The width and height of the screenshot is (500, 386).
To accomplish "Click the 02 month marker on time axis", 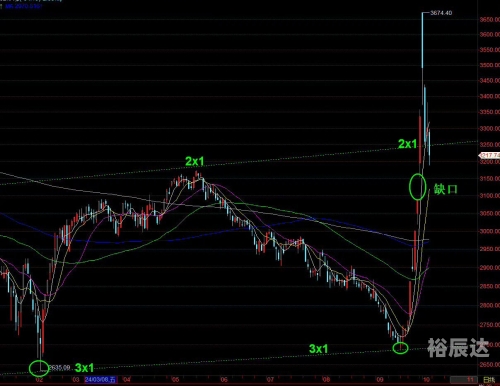I will tap(39, 380).
